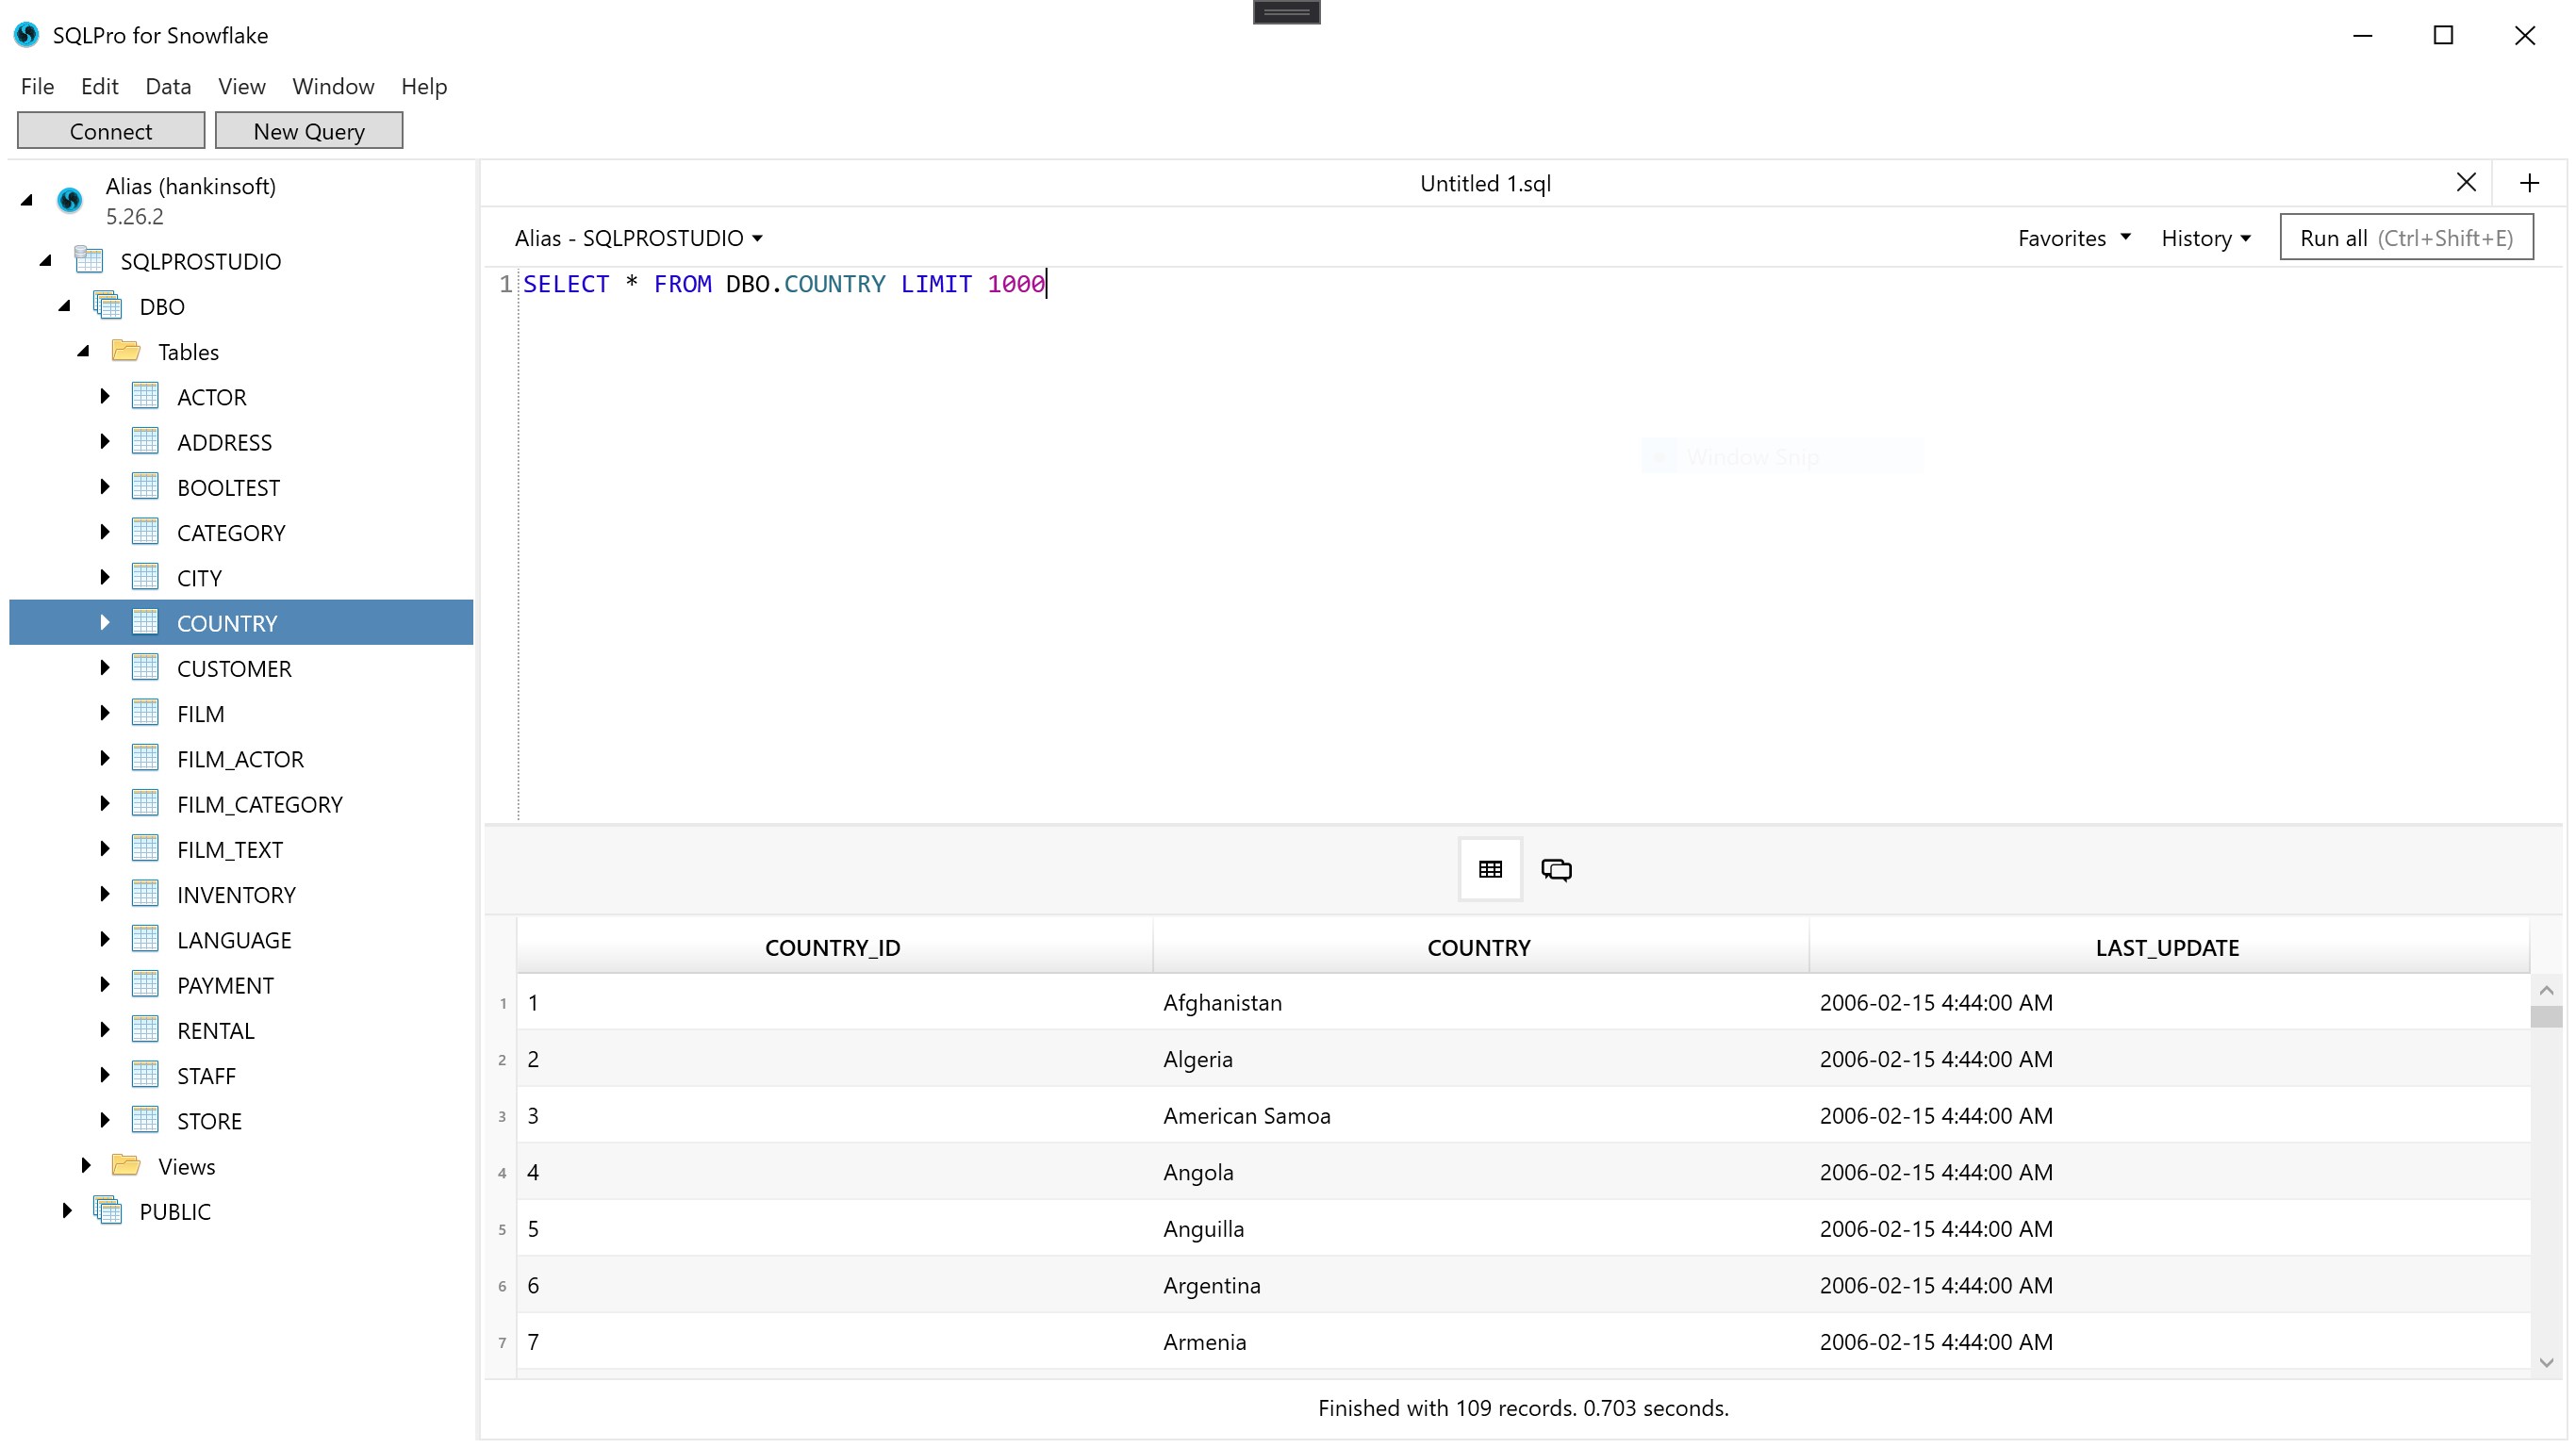
Task: Expand the Views folder
Action: [86, 1165]
